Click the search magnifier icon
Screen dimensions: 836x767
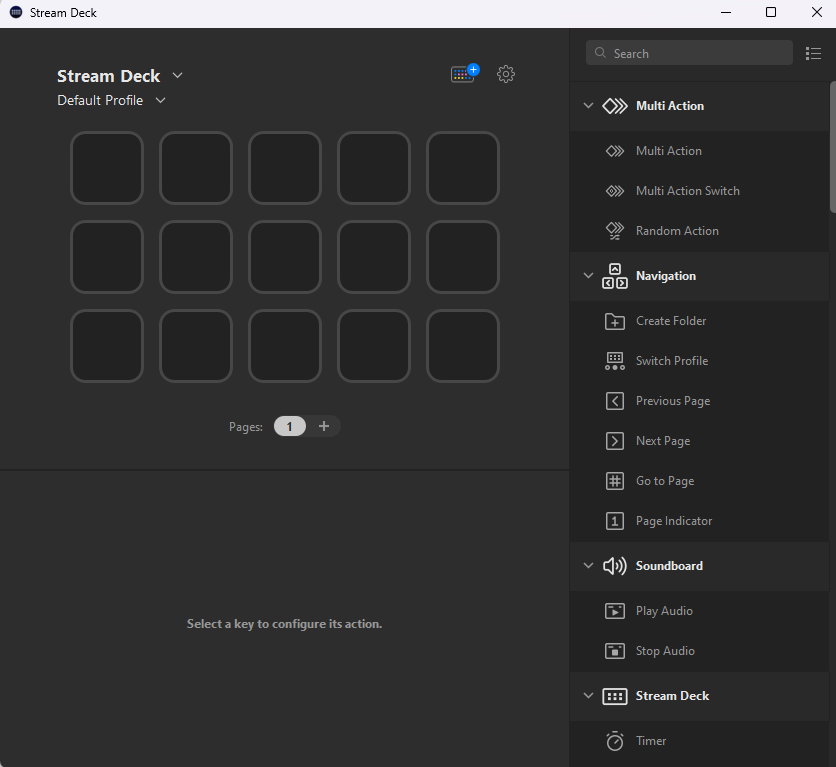(x=600, y=53)
